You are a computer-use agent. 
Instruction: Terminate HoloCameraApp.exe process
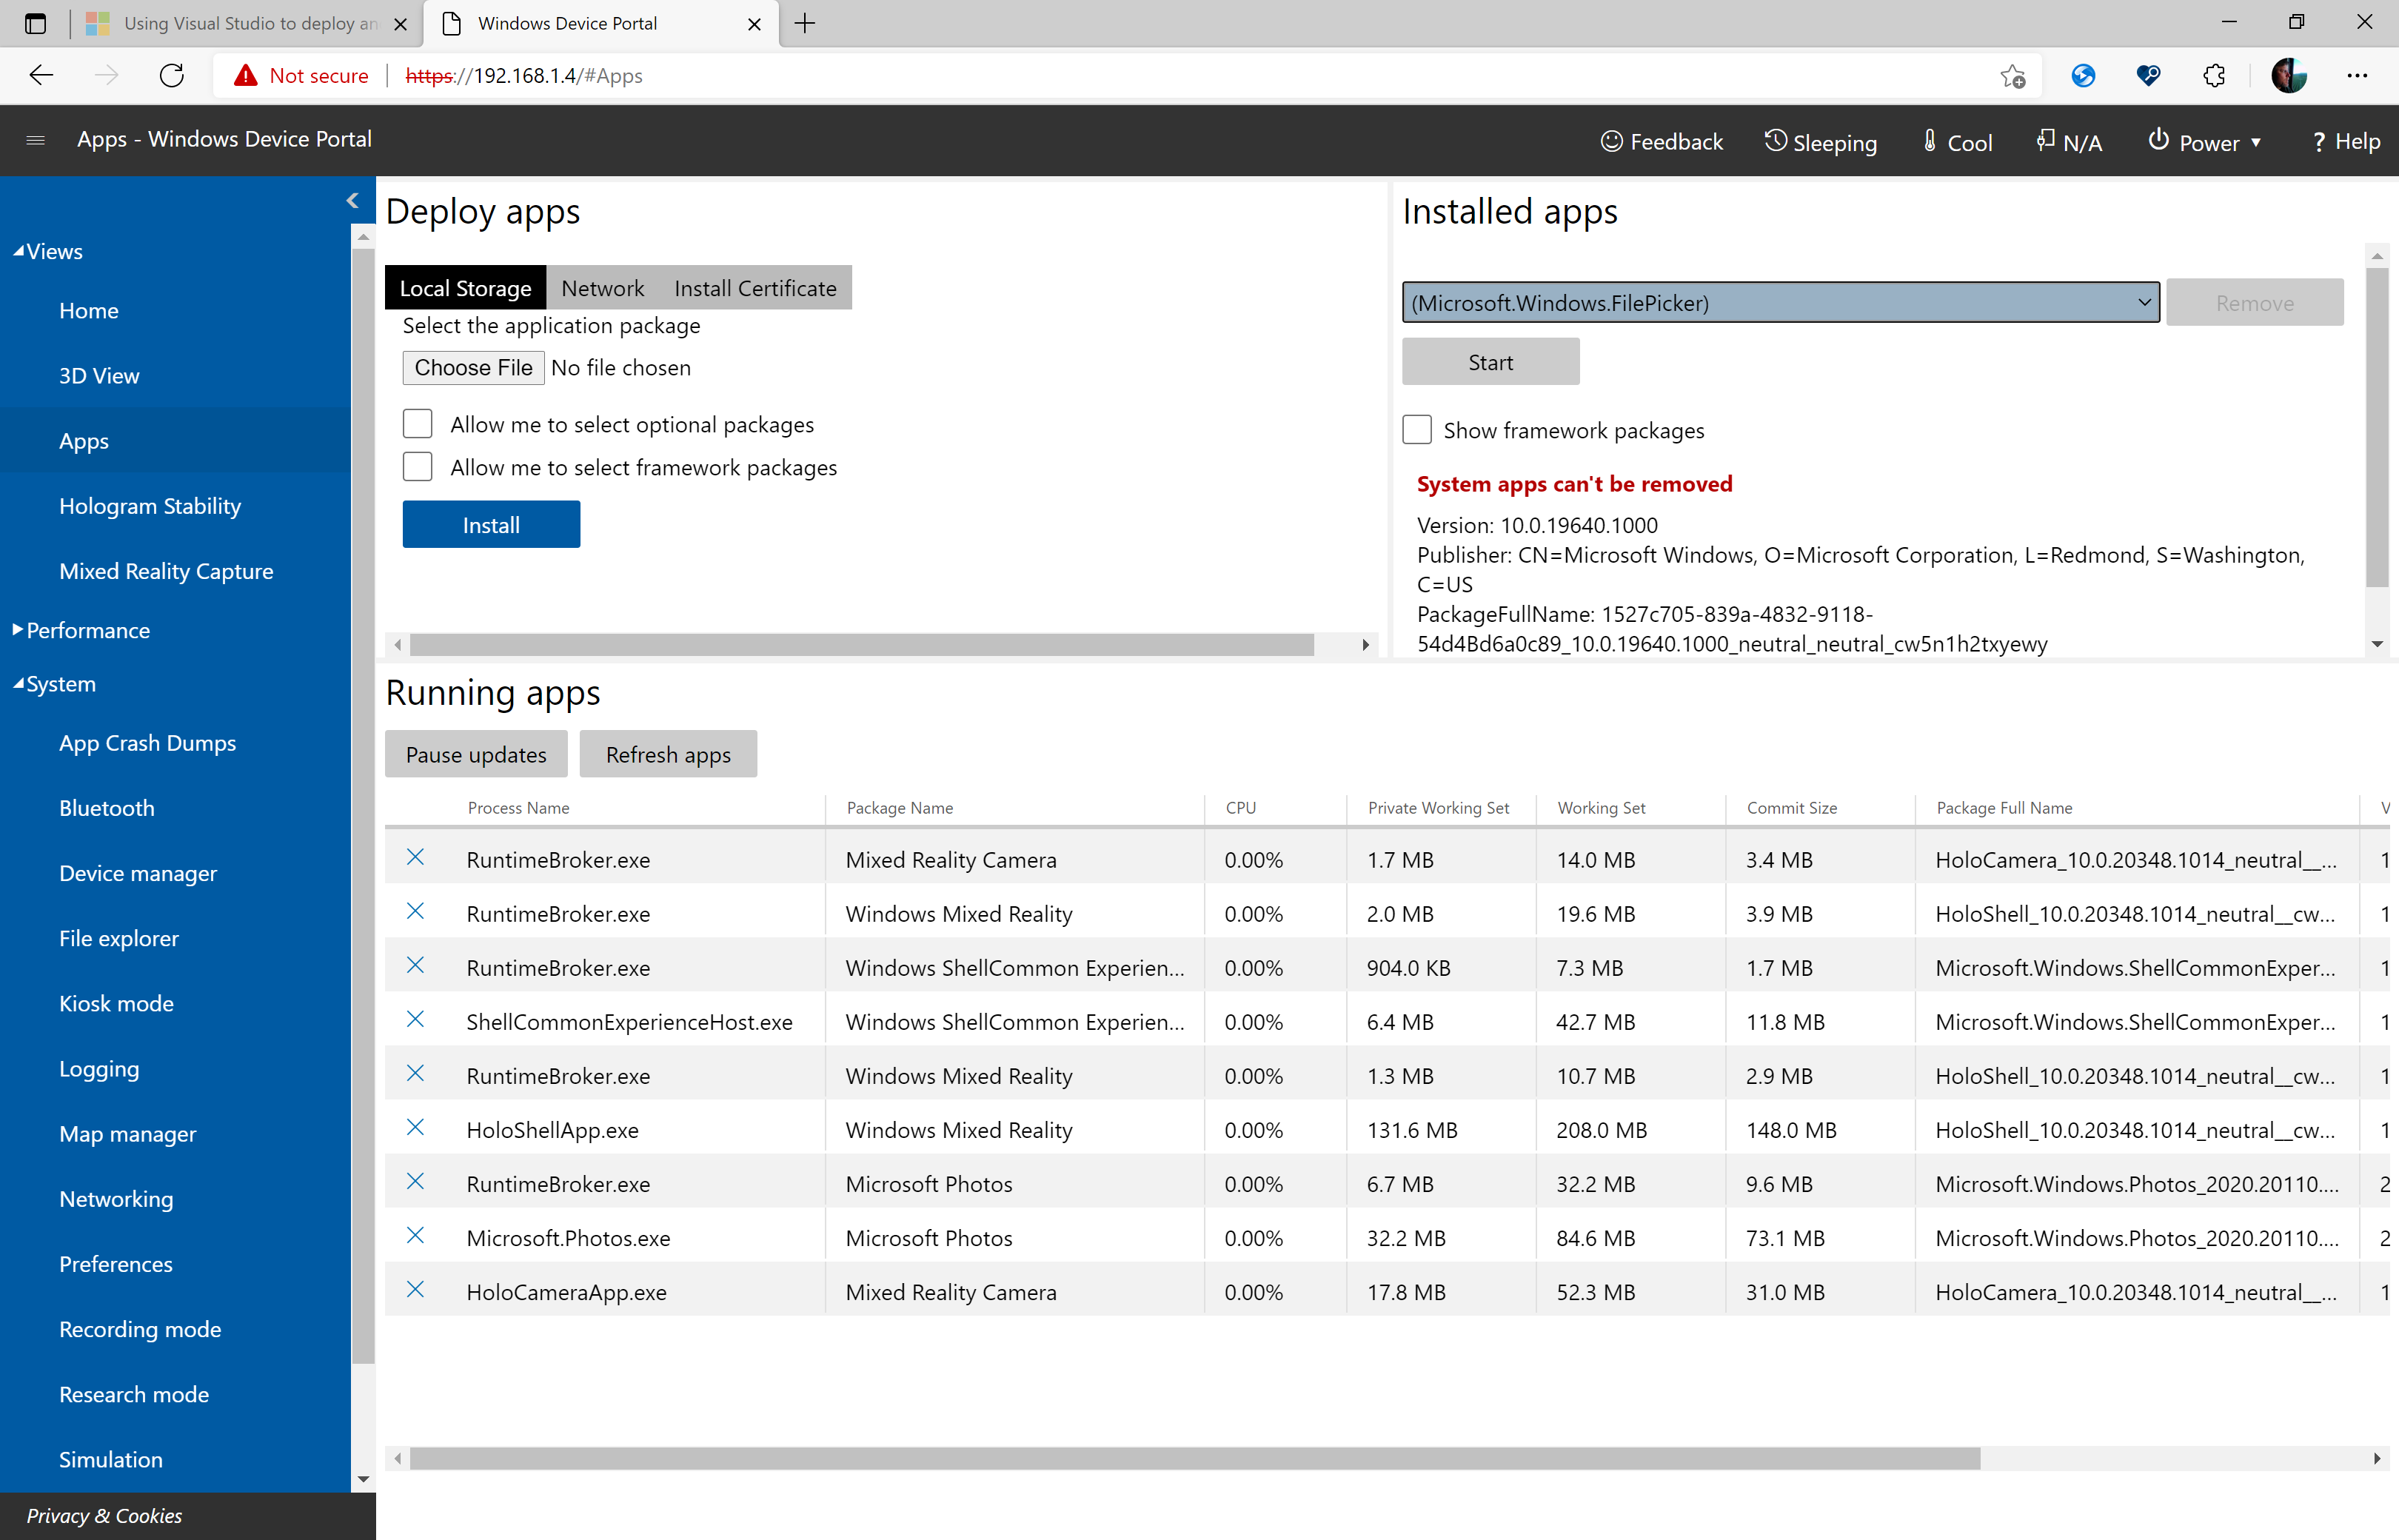click(415, 1289)
